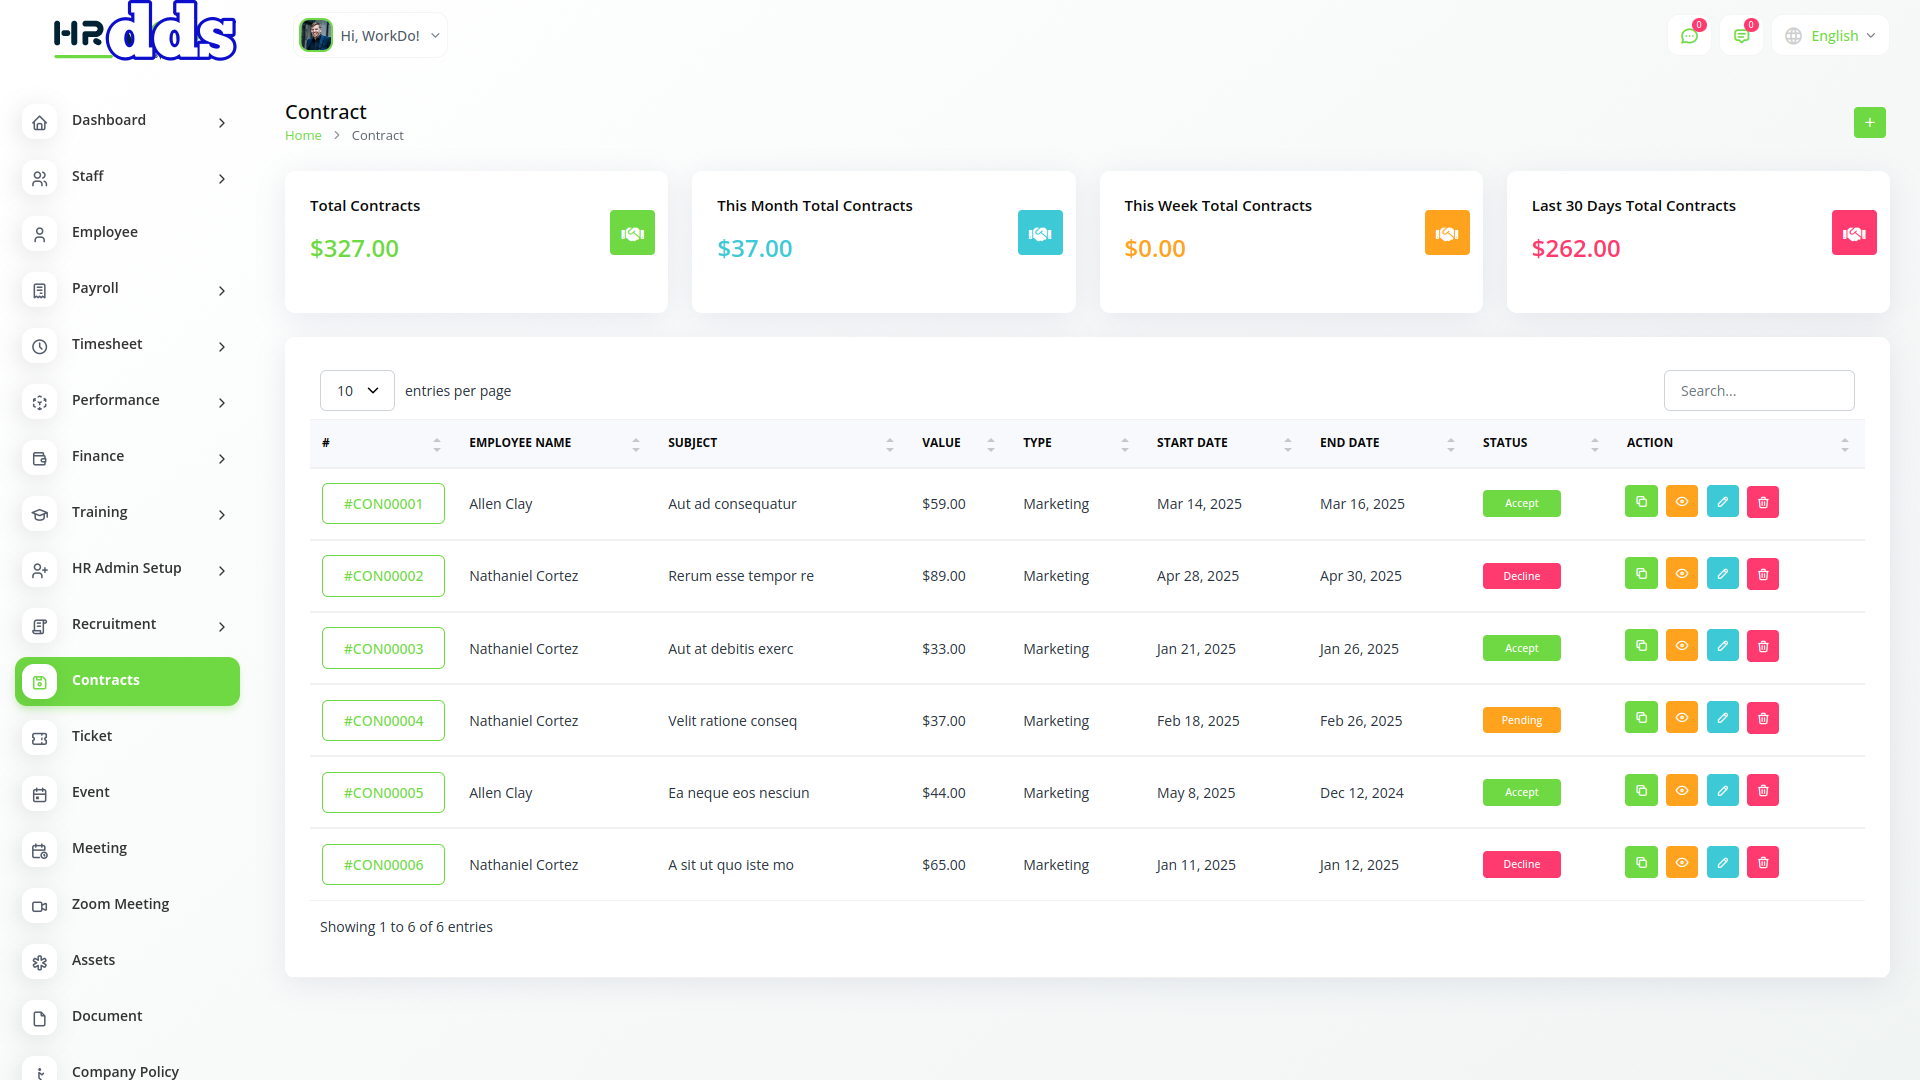Open the chat messages icon in the header
Viewport: 1920px width, 1080px height.
1689,36
